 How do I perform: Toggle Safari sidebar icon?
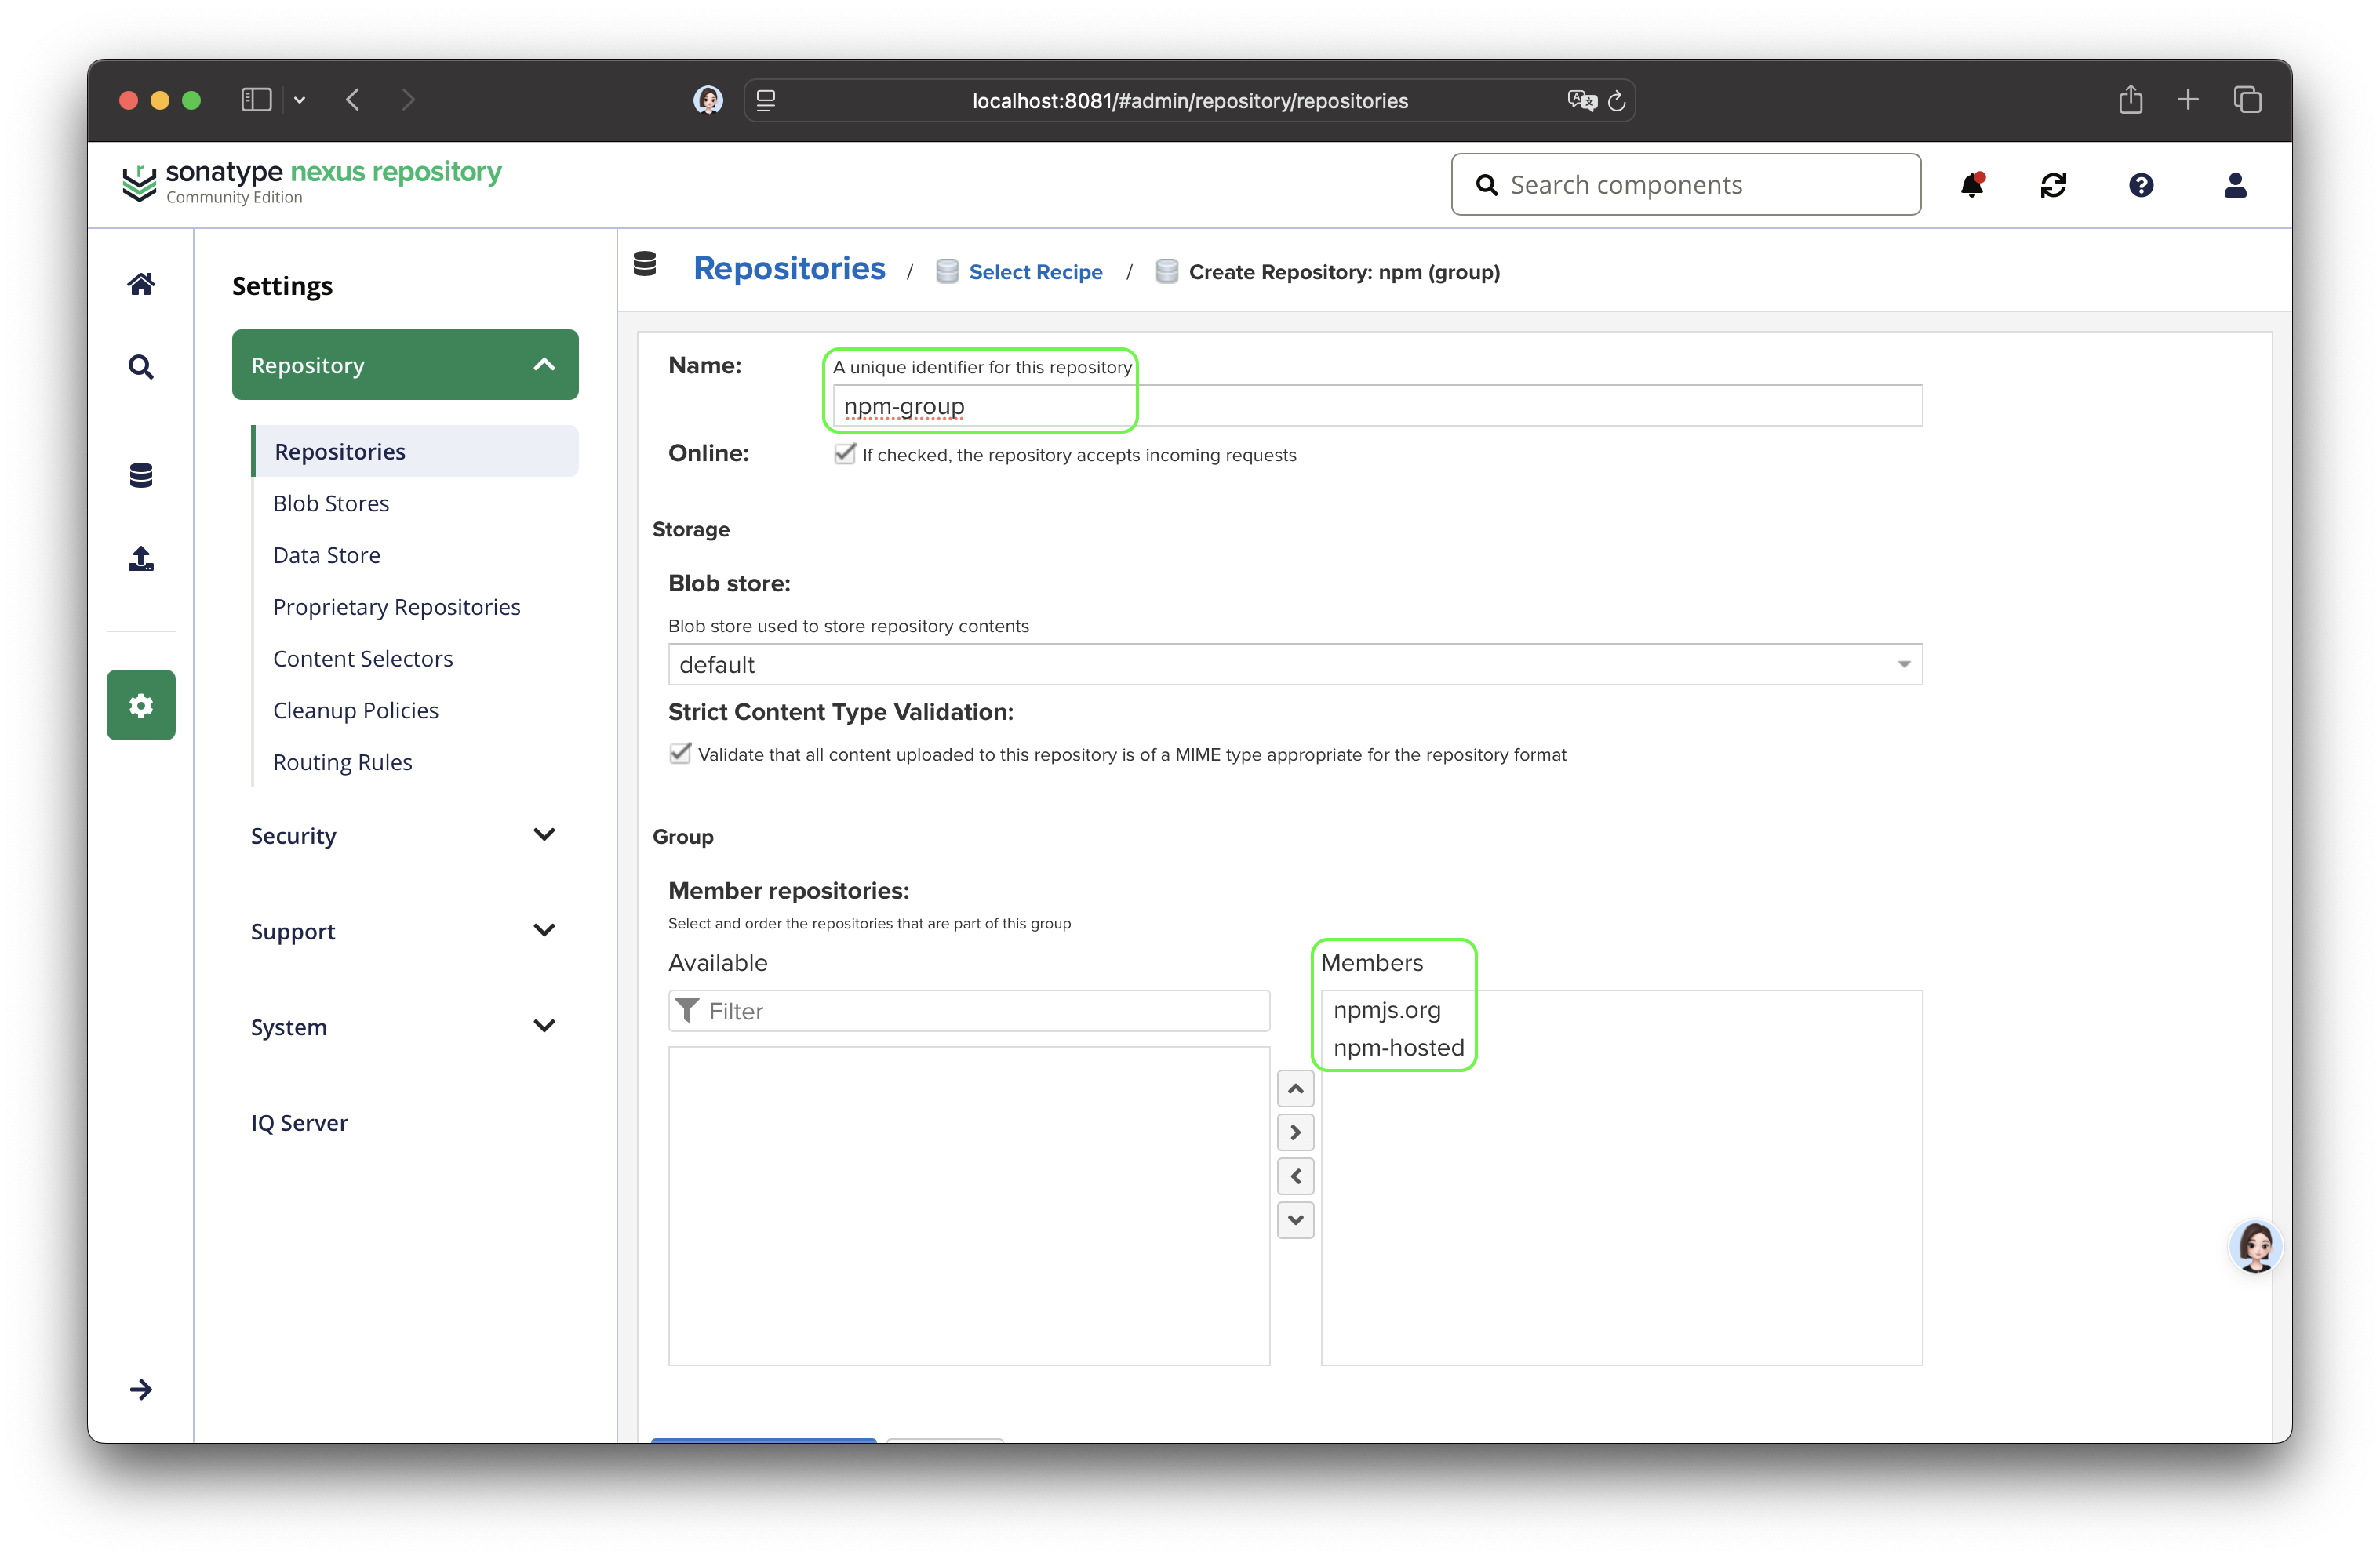click(x=256, y=100)
